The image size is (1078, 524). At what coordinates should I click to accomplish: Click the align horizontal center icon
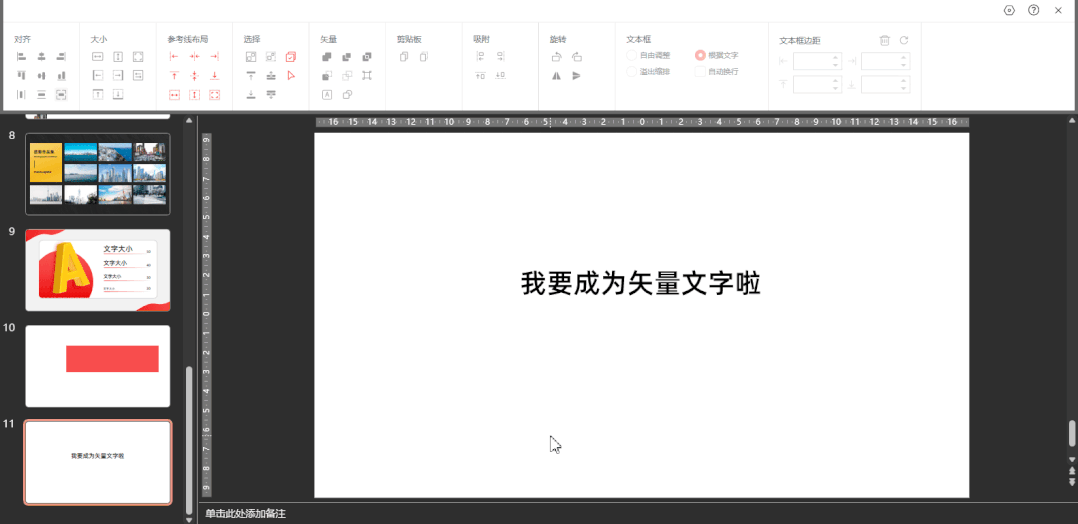41,56
